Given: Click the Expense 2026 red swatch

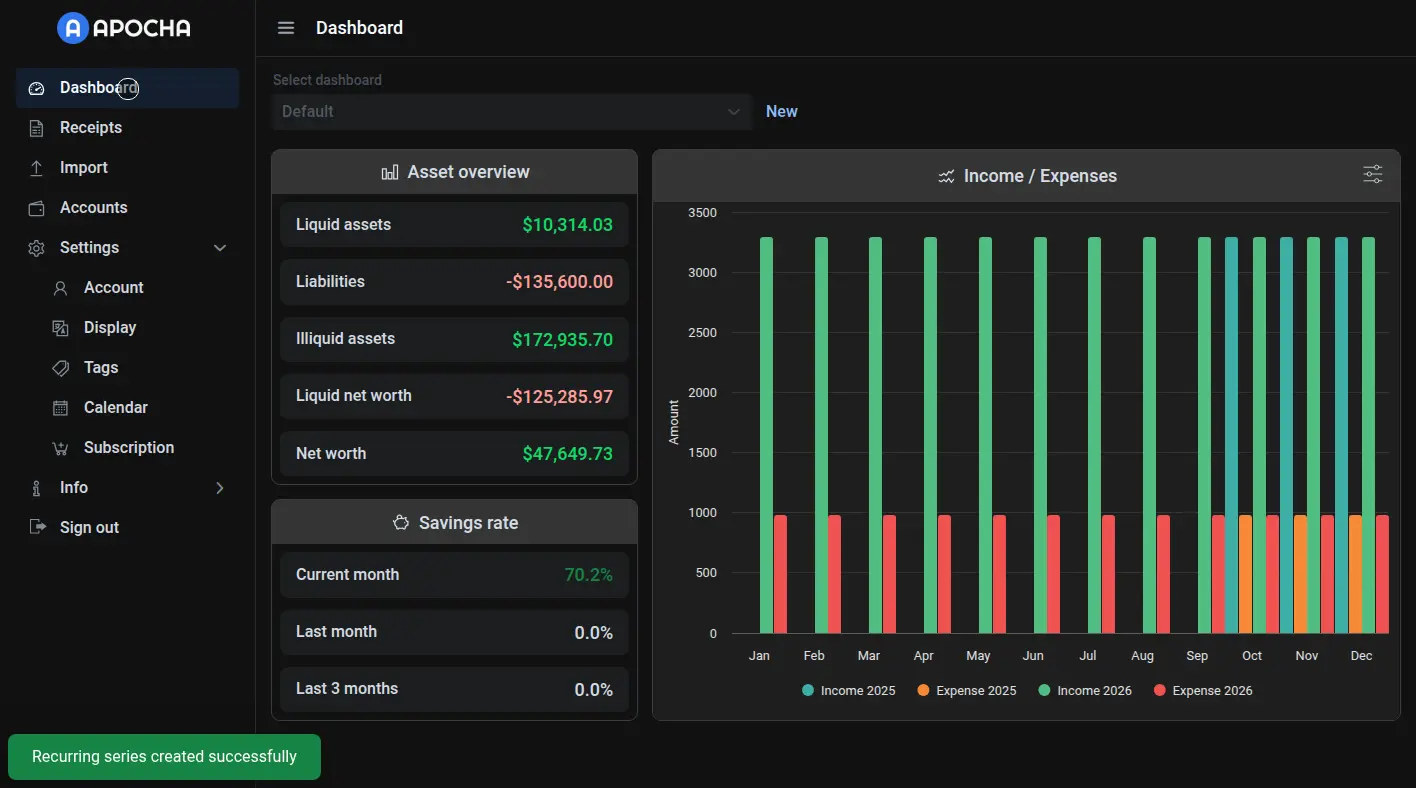Looking at the screenshot, I should coord(1160,691).
